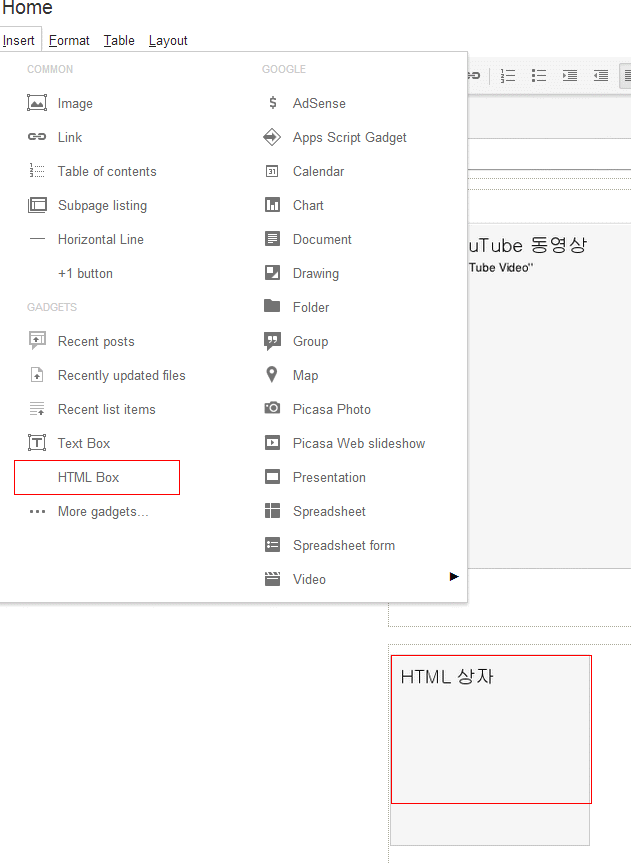Open the Table menu
The height and width of the screenshot is (863, 631).
pyautogui.click(x=119, y=41)
